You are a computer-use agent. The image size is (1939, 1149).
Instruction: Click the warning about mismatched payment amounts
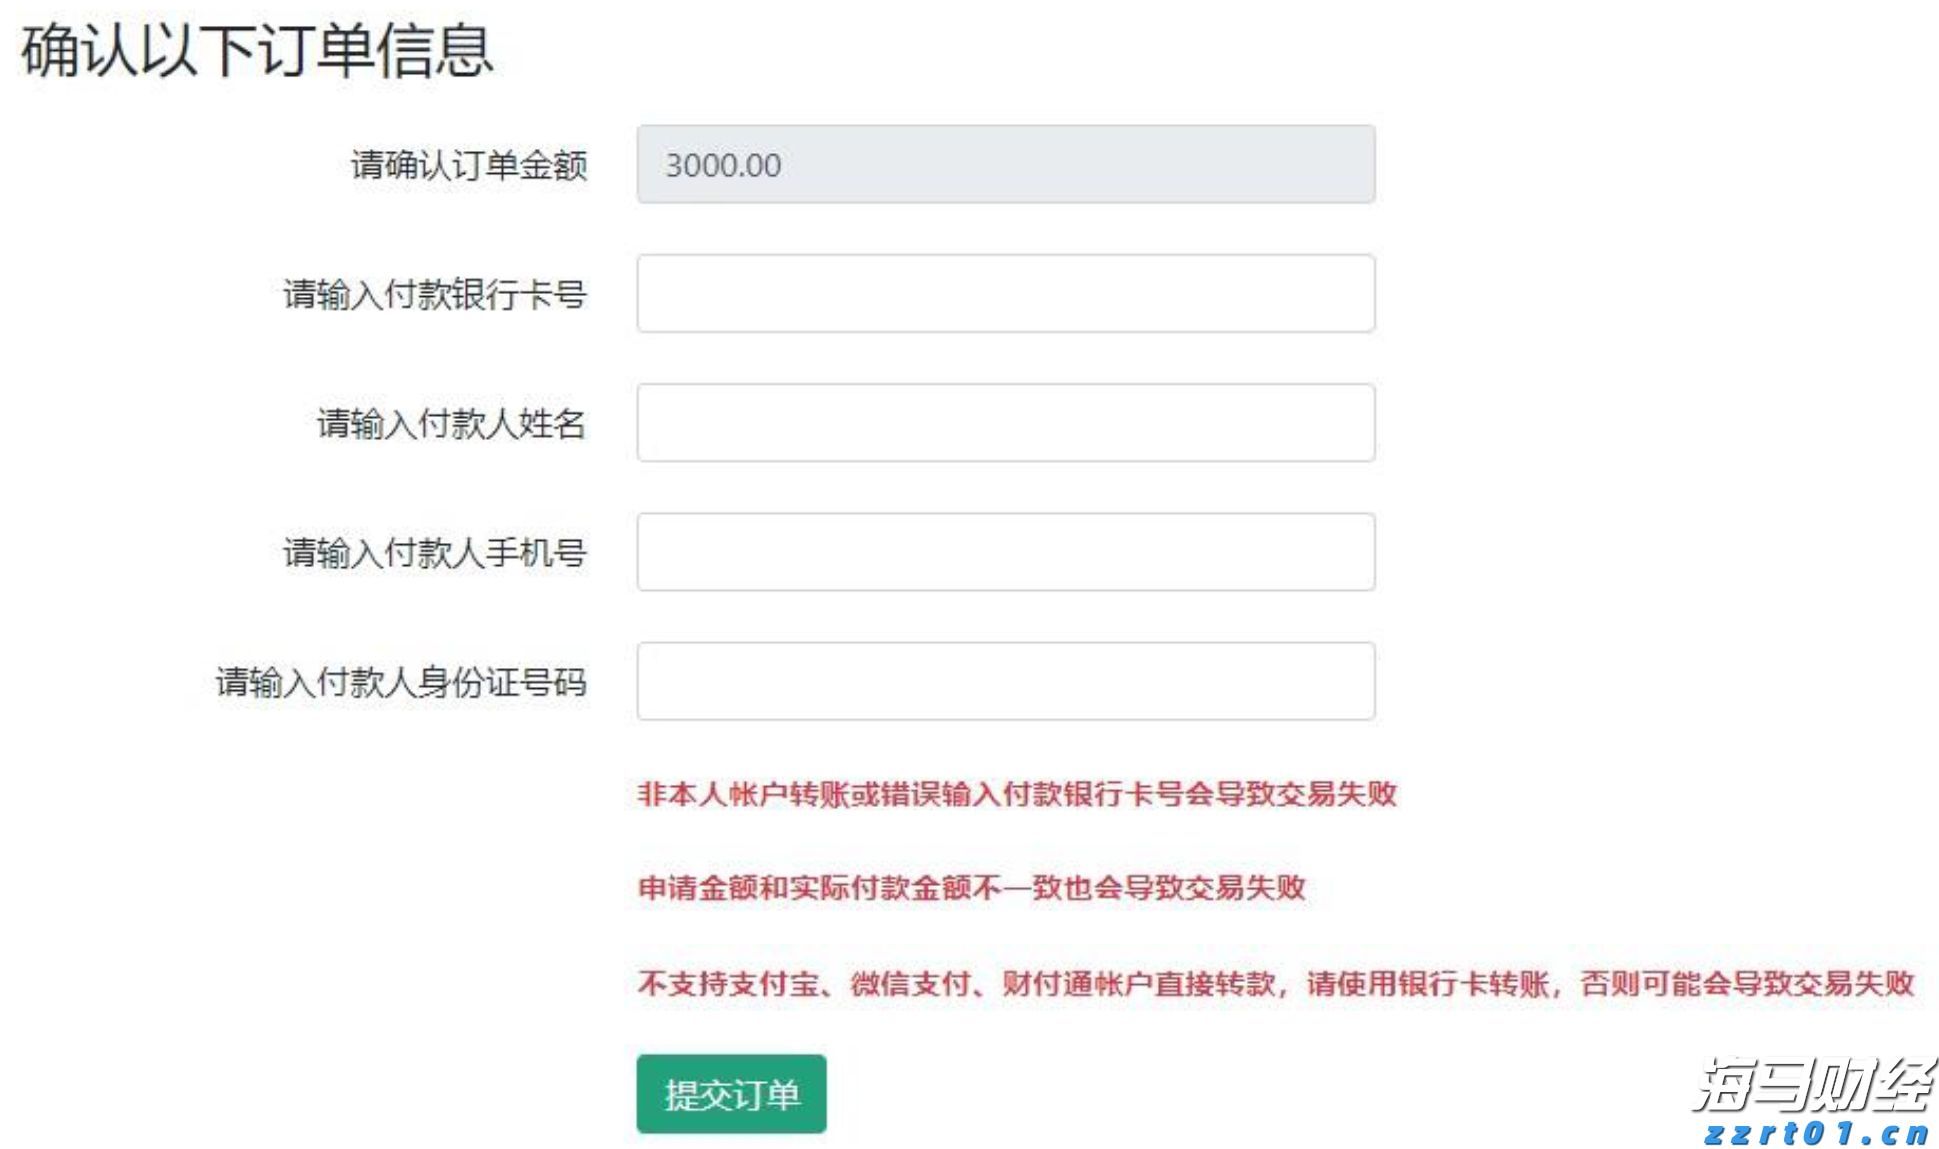pyautogui.click(x=974, y=888)
